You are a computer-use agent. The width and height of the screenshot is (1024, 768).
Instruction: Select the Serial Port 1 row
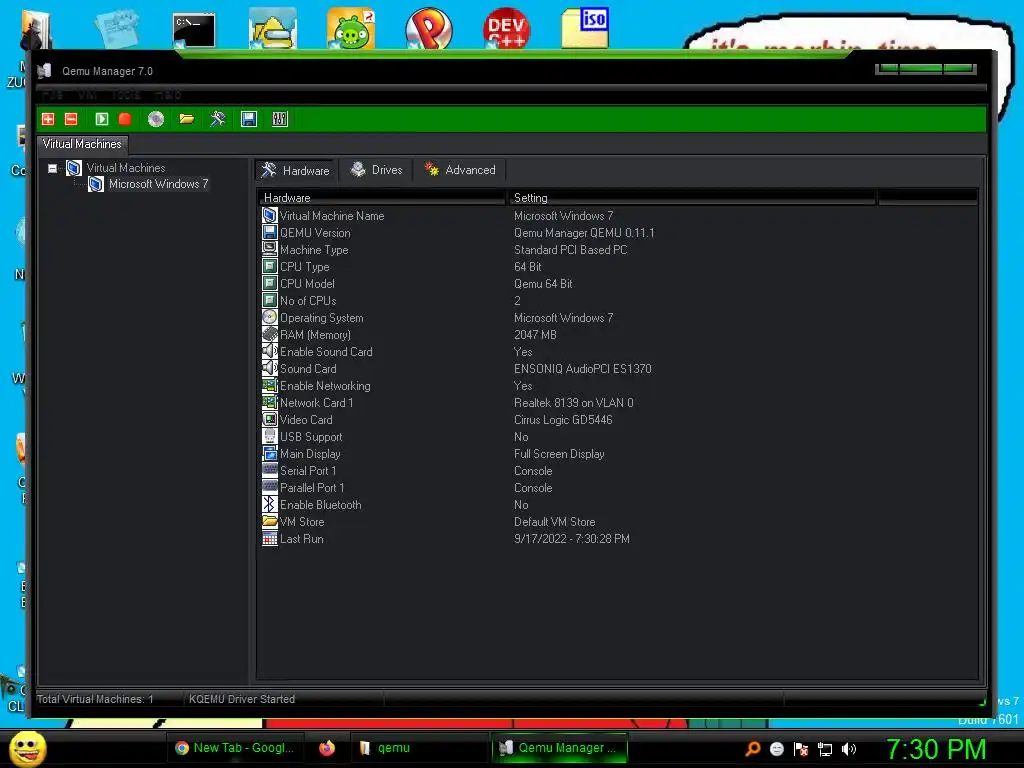pos(618,470)
